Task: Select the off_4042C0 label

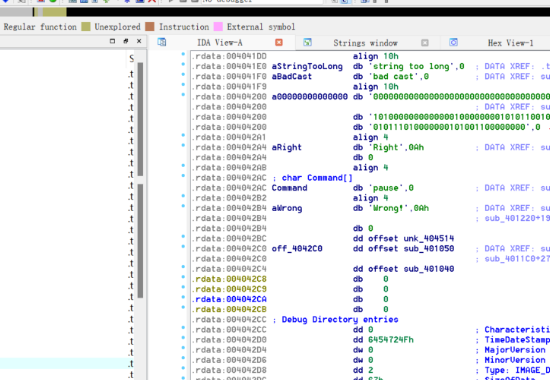Action: pos(297,249)
